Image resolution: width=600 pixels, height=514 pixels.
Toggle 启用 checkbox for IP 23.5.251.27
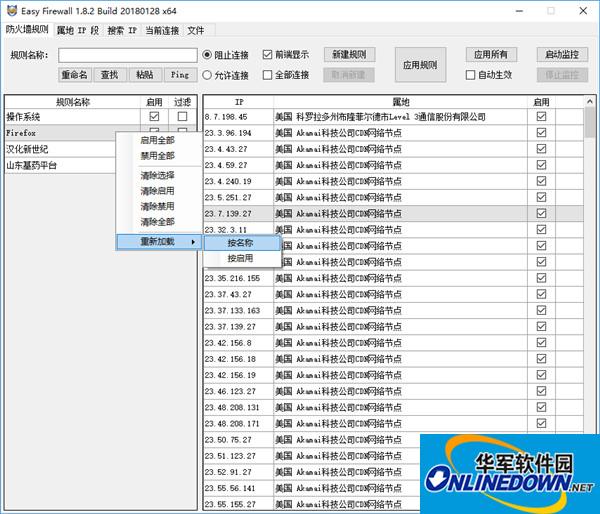(x=541, y=197)
